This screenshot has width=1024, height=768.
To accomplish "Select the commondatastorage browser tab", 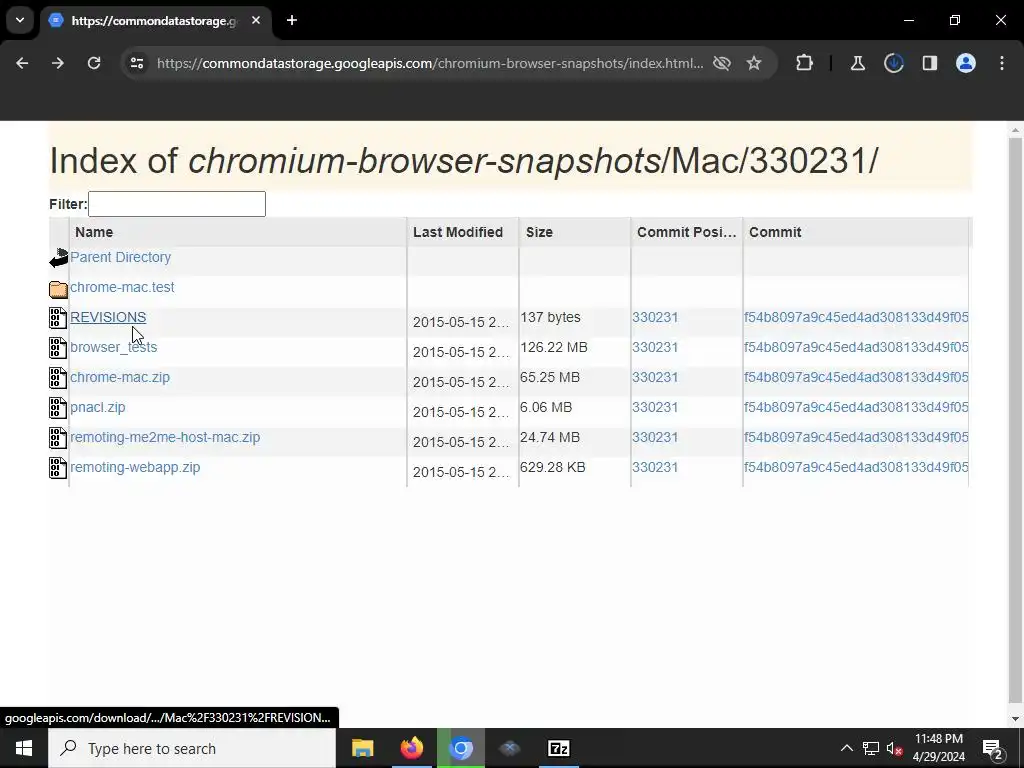I will click(x=155, y=21).
